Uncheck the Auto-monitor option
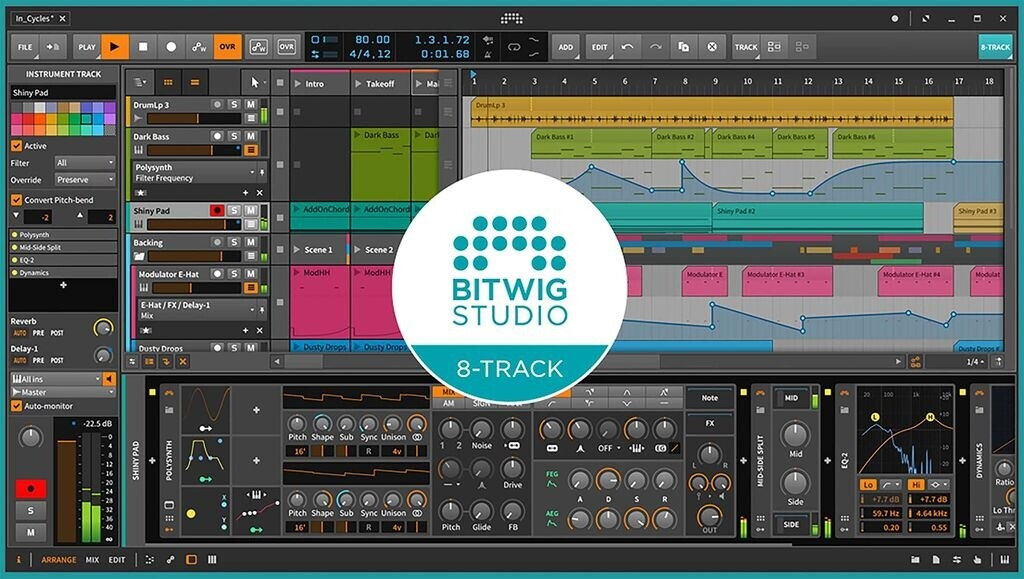The width and height of the screenshot is (1024, 579). (x=16, y=406)
